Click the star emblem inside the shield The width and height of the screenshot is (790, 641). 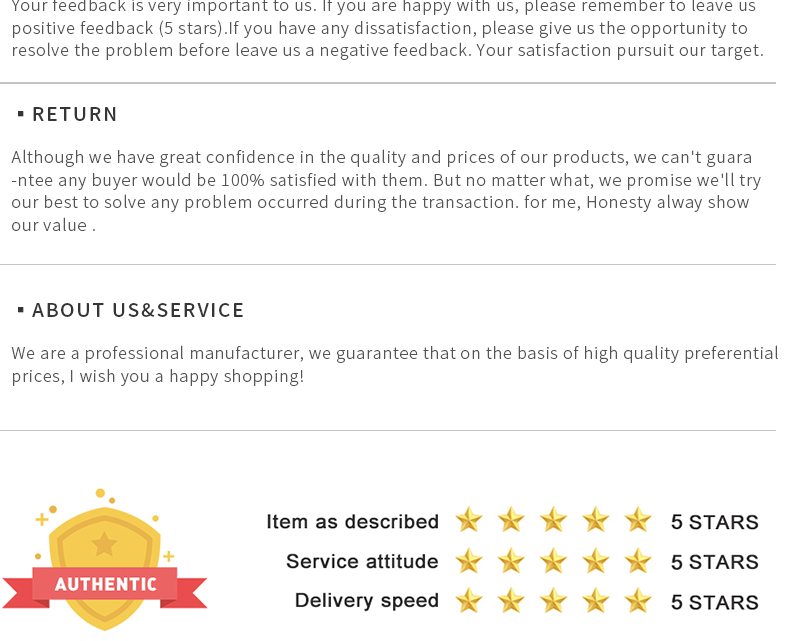[x=104, y=544]
